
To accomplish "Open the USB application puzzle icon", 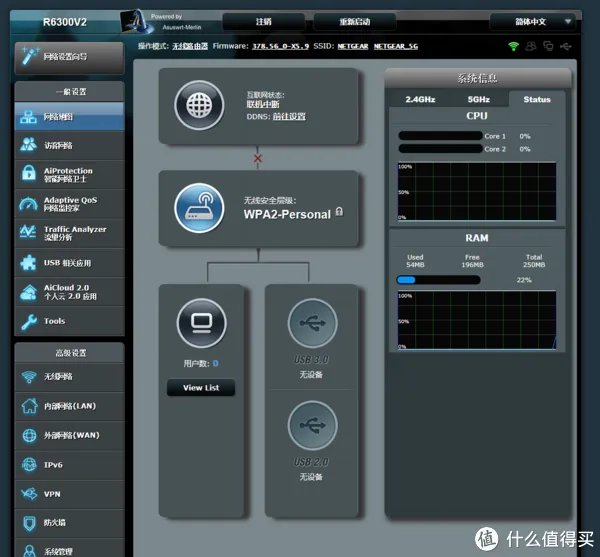I will (28, 262).
